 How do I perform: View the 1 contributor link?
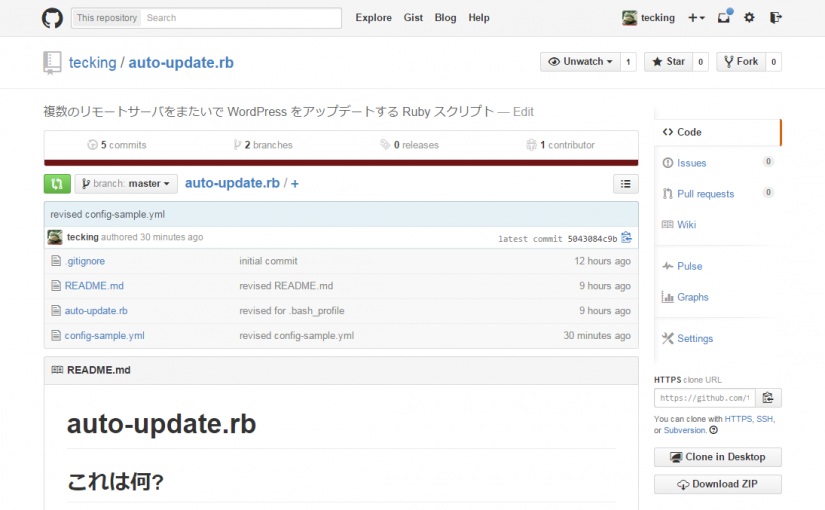click(560, 145)
